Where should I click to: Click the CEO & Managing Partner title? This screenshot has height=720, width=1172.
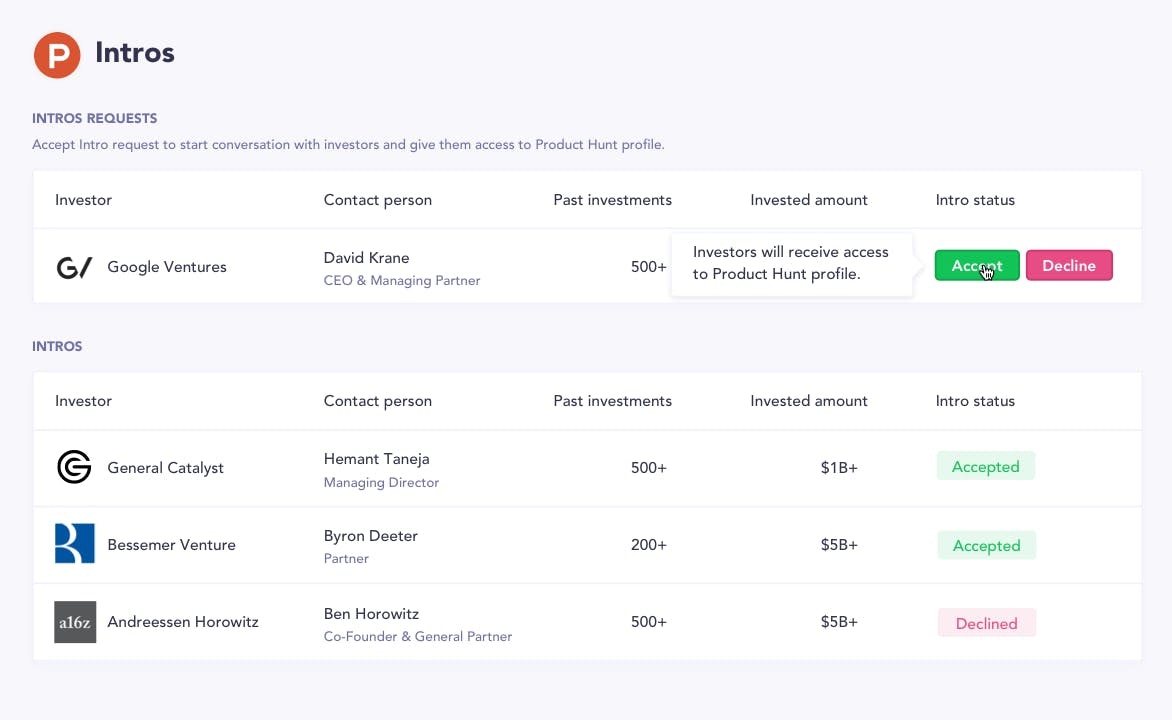401,280
